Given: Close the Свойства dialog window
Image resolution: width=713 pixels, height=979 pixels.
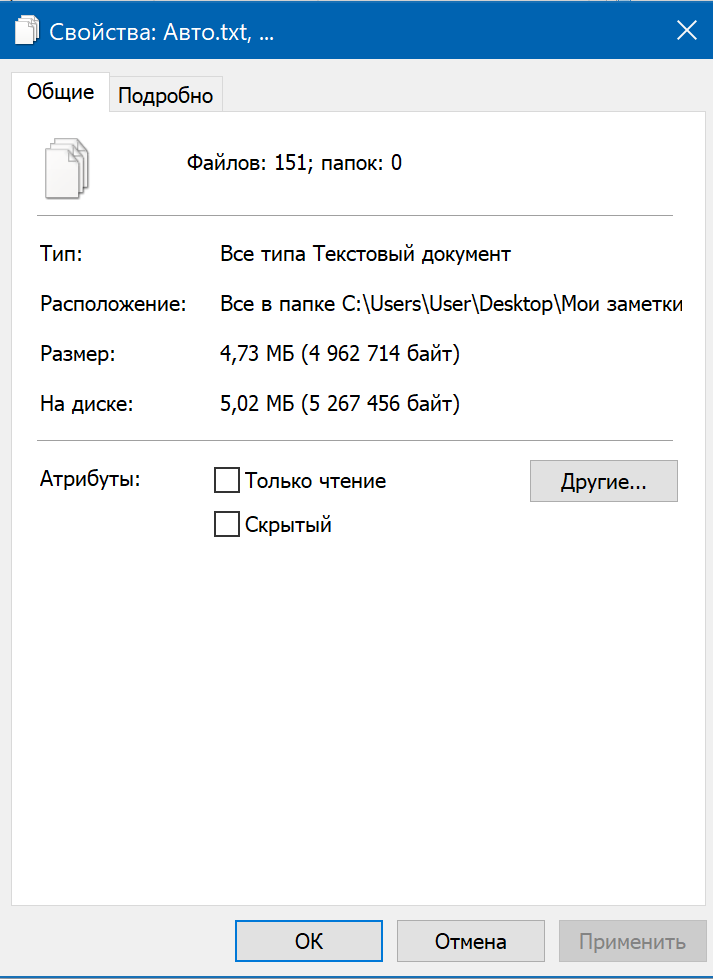Looking at the screenshot, I should point(686,31).
